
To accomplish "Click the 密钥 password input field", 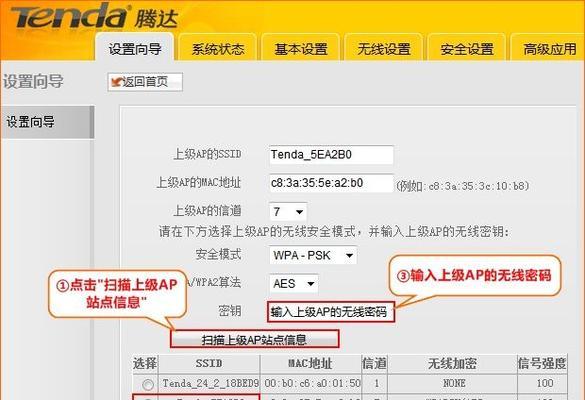I will pyautogui.click(x=331, y=312).
